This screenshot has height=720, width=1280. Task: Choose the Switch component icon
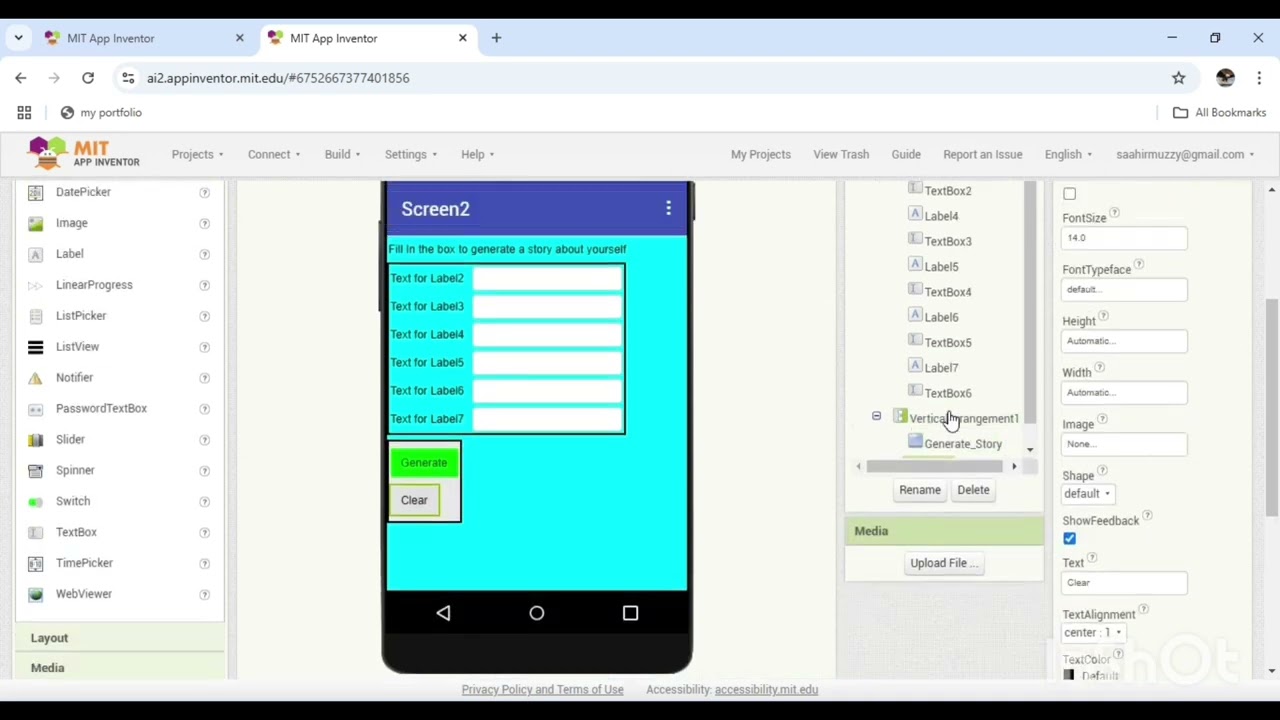click(x=36, y=502)
